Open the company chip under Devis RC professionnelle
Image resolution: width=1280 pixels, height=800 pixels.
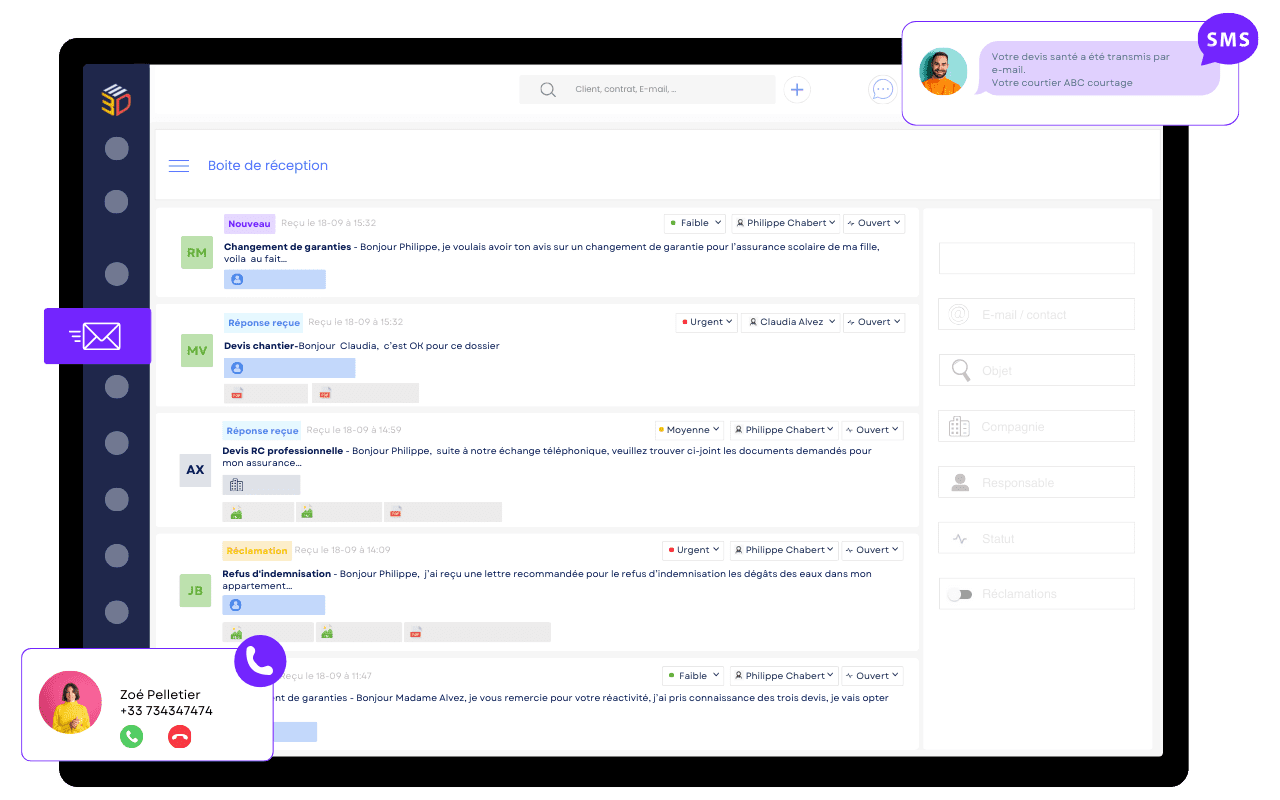261,485
